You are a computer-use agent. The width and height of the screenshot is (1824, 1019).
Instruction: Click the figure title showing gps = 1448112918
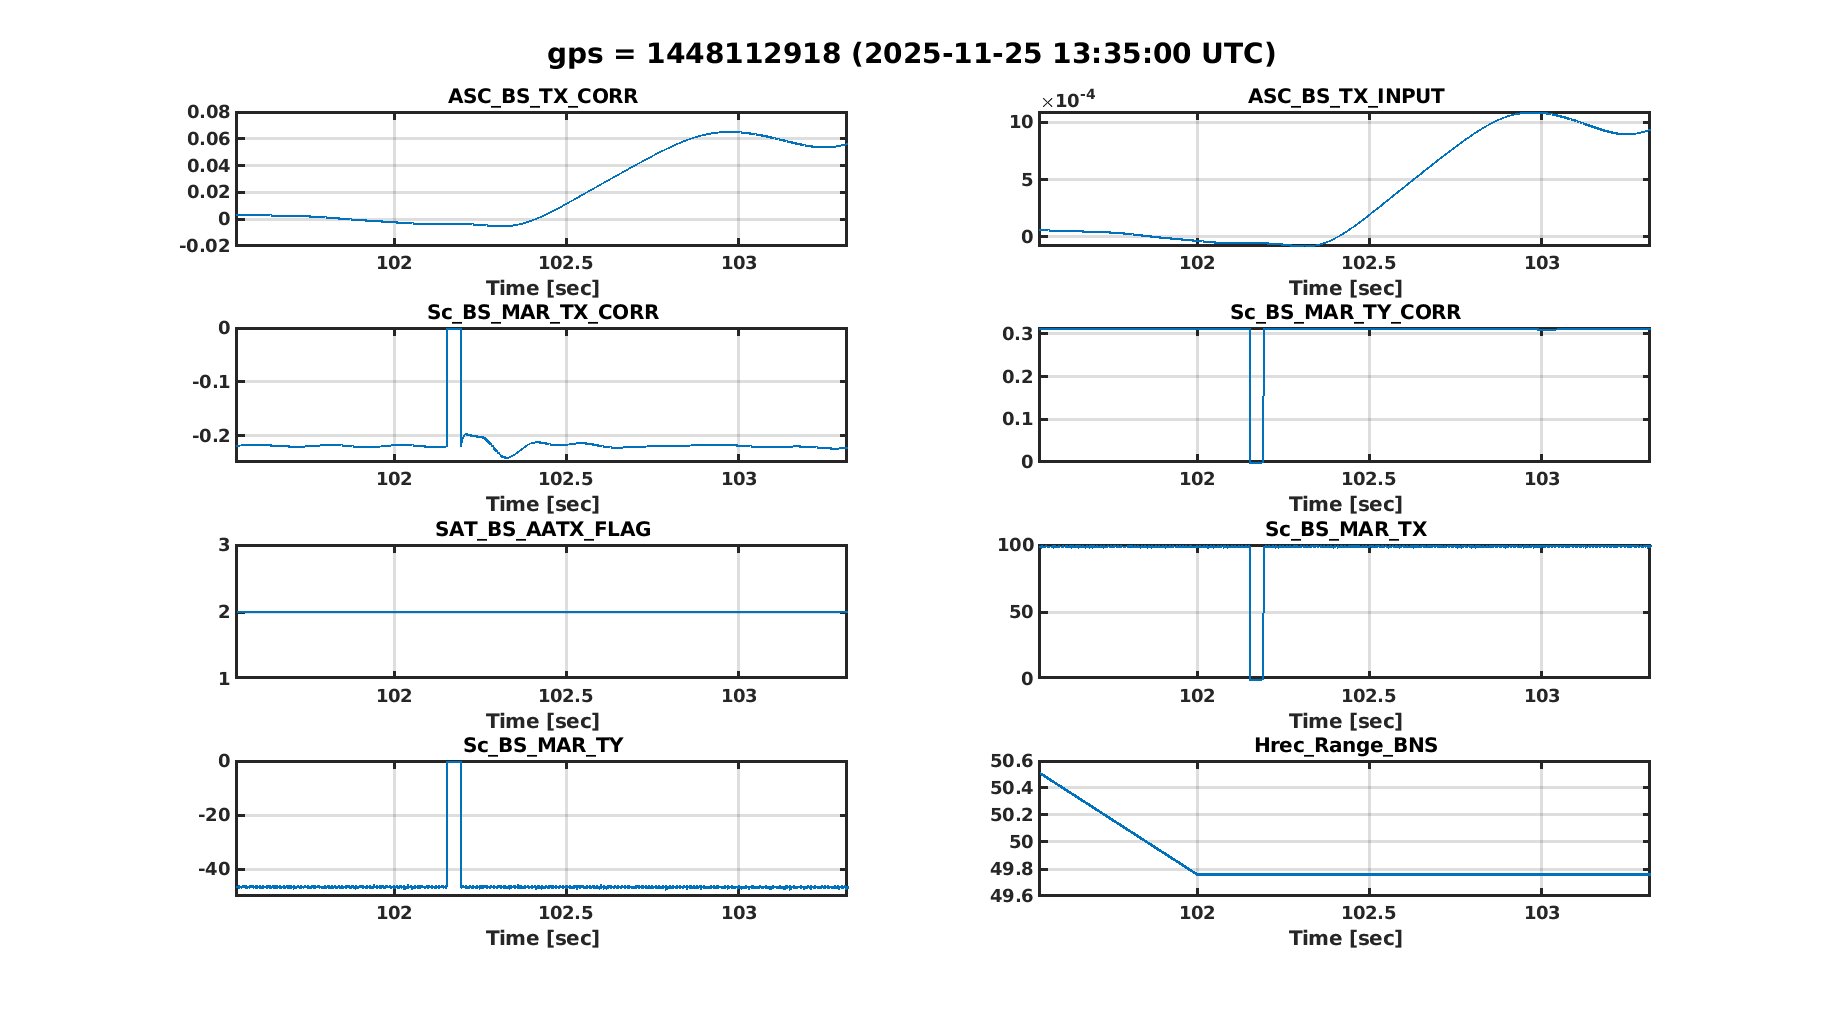[x=911, y=53]
